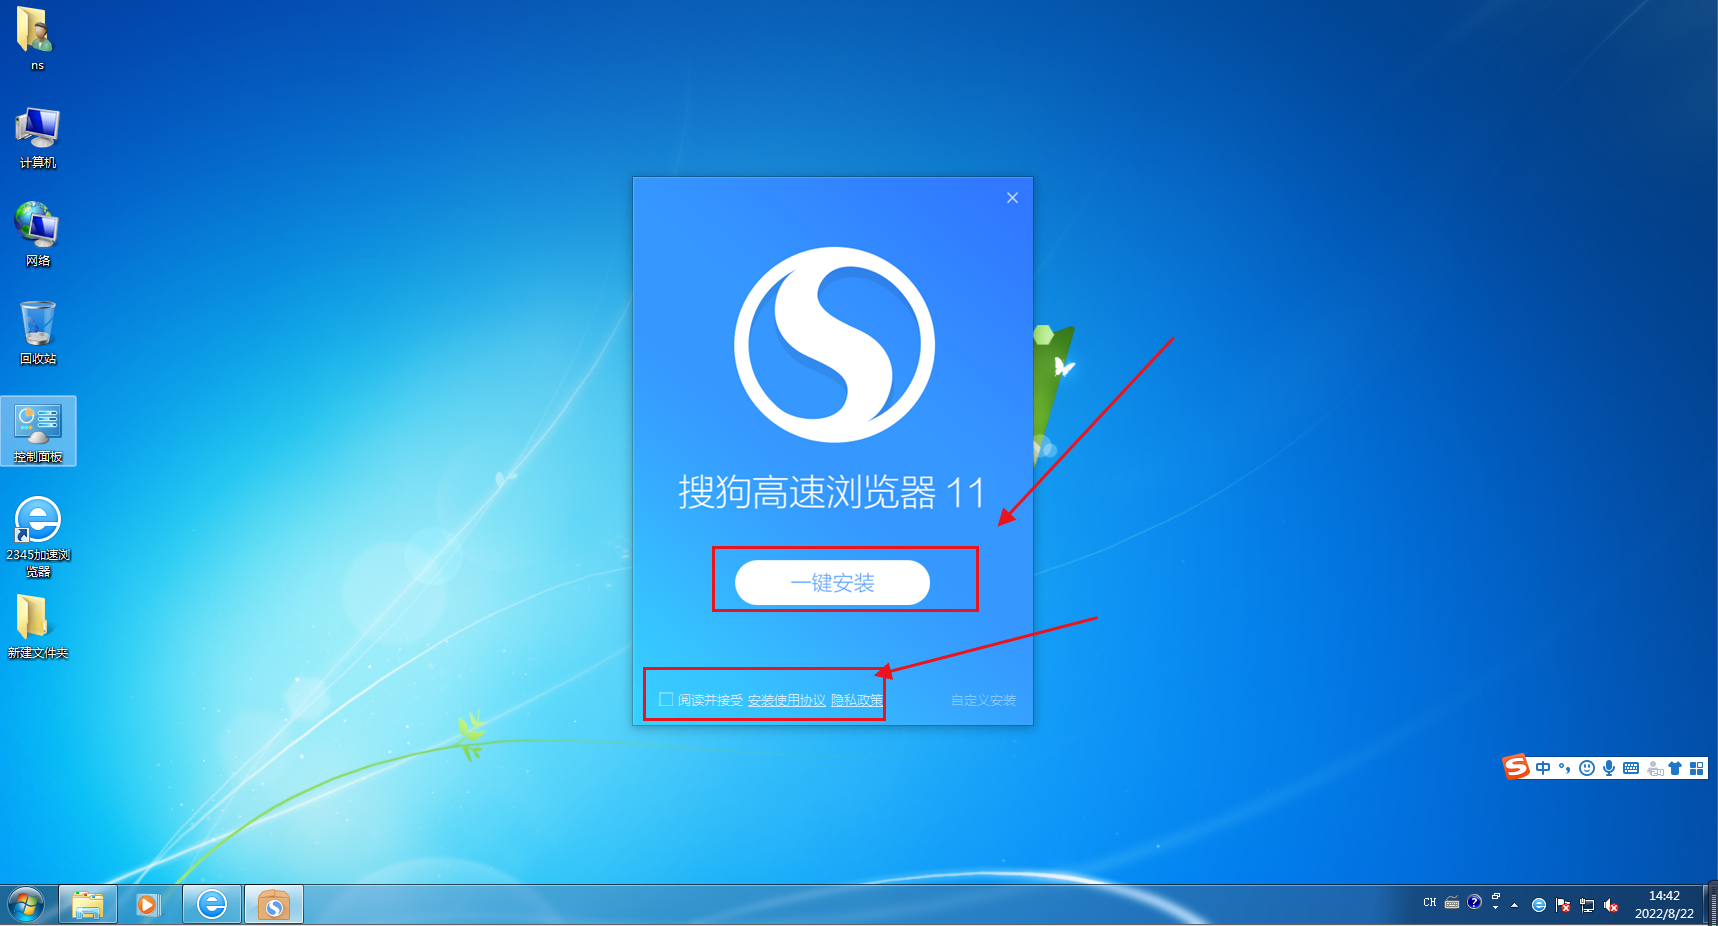1718x926 pixels.
Task: Select the 新建文件夹 folder icon
Action: pos(38,627)
